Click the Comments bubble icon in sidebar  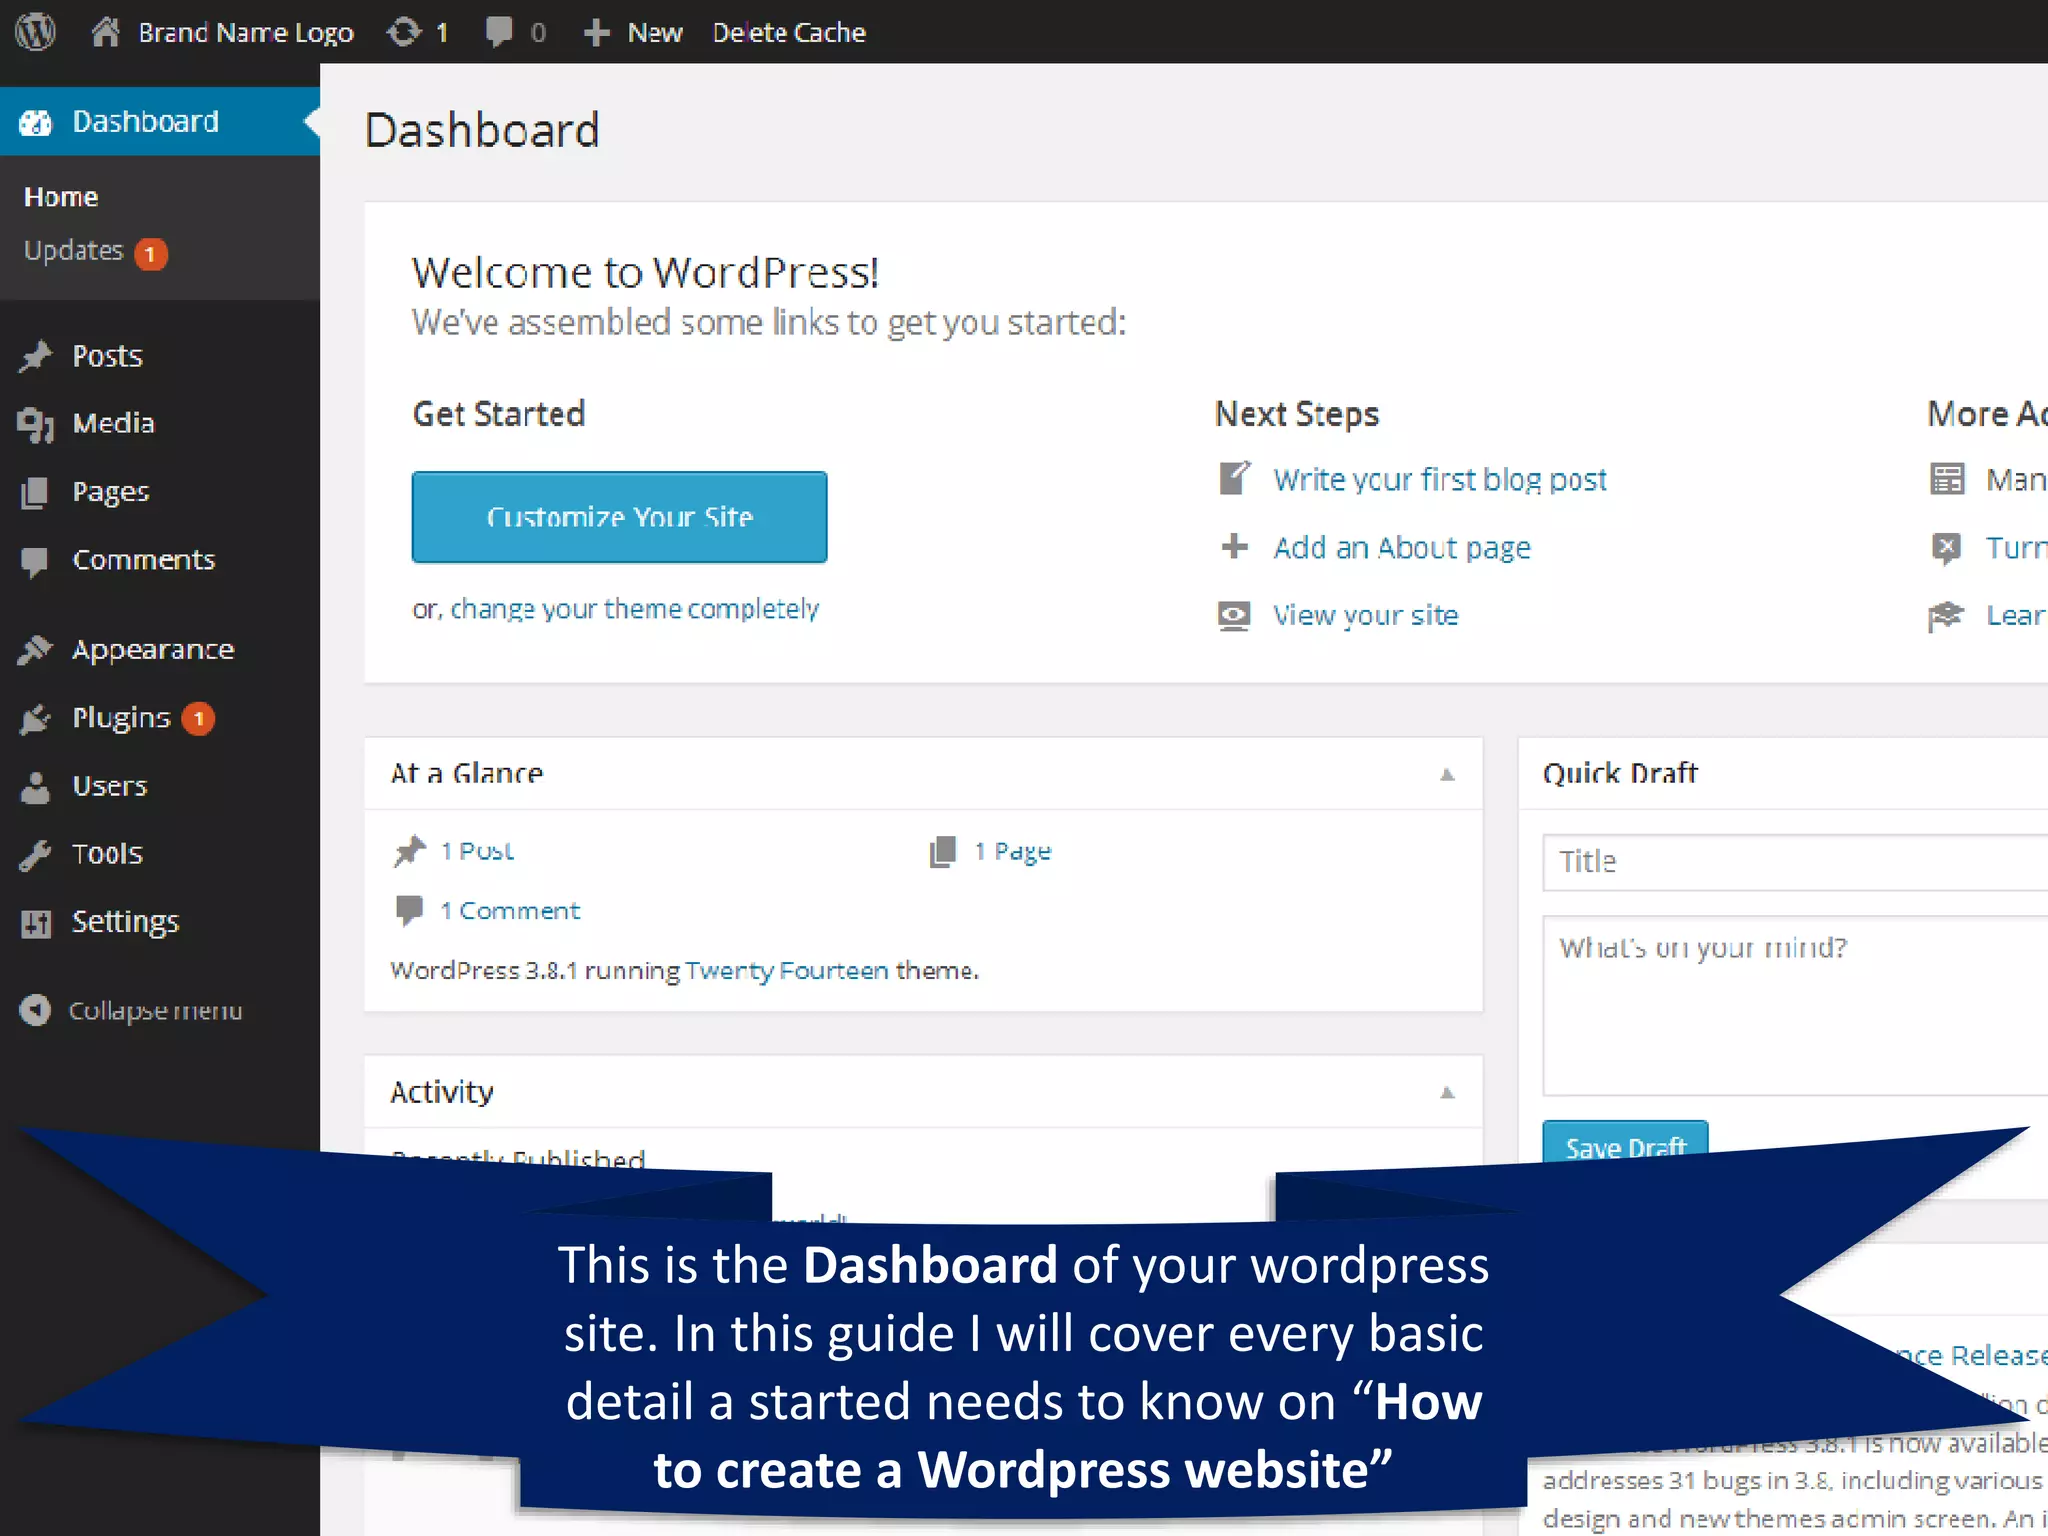(x=35, y=562)
